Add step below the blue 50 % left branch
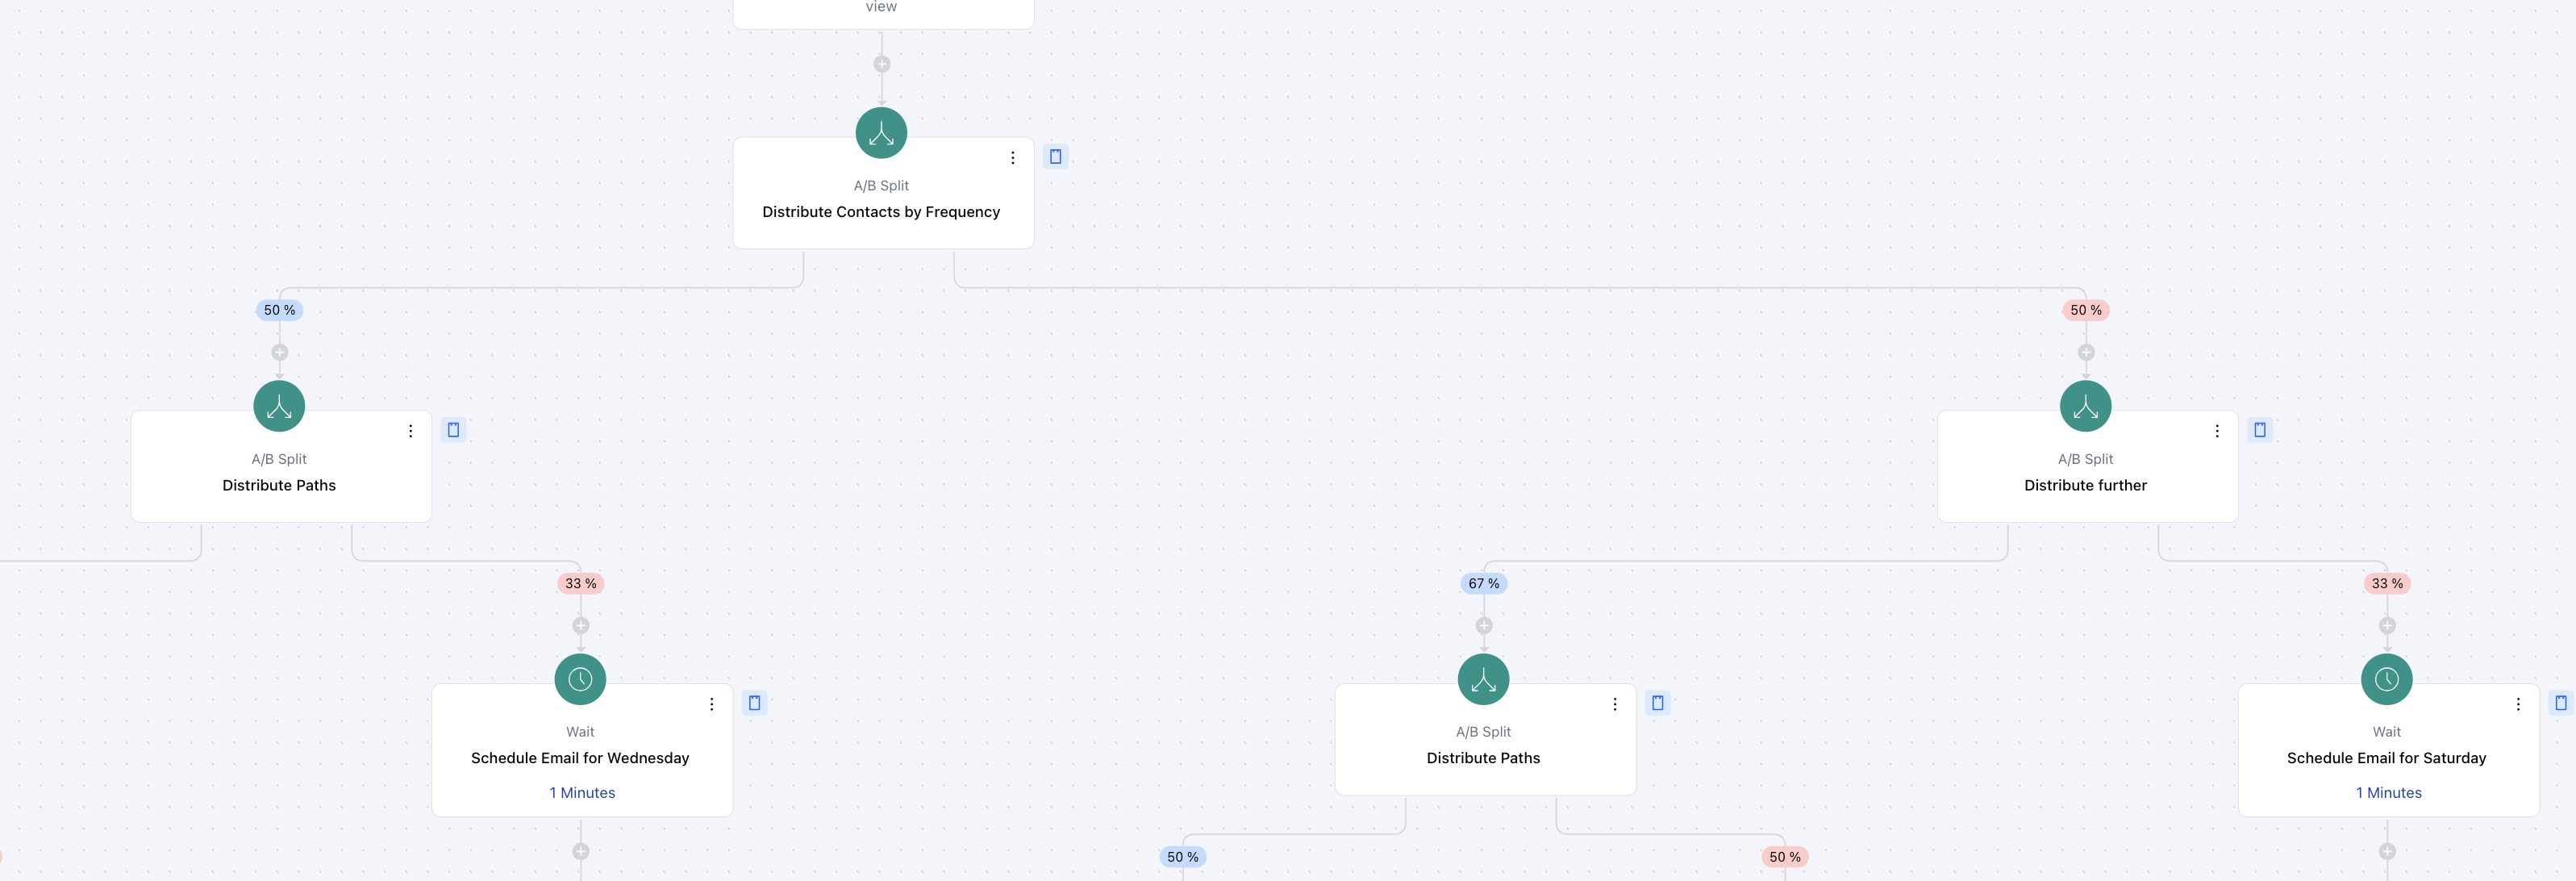2576x881 pixels. tap(280, 352)
